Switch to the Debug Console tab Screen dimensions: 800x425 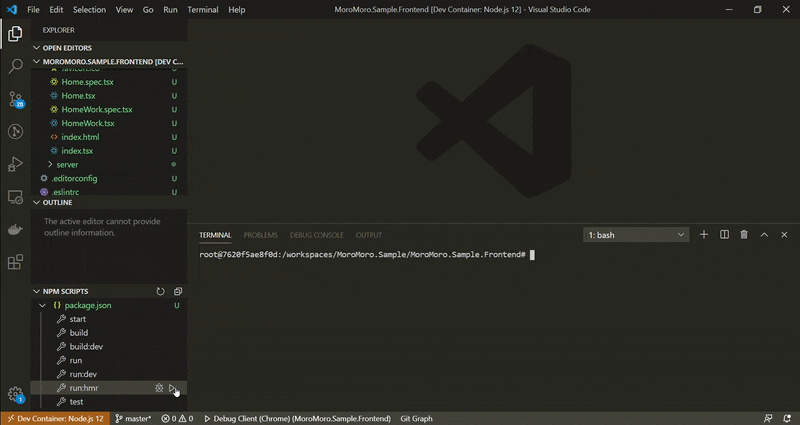coord(317,235)
